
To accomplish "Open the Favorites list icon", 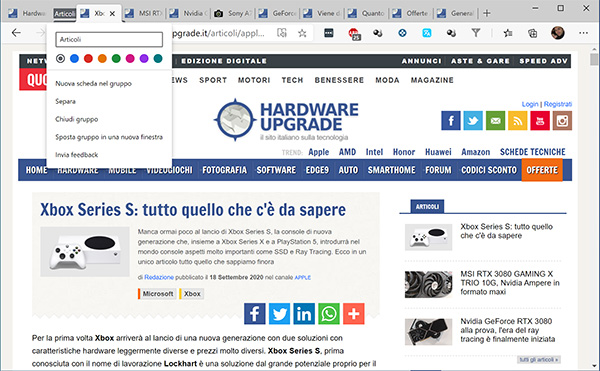I will [508, 33].
